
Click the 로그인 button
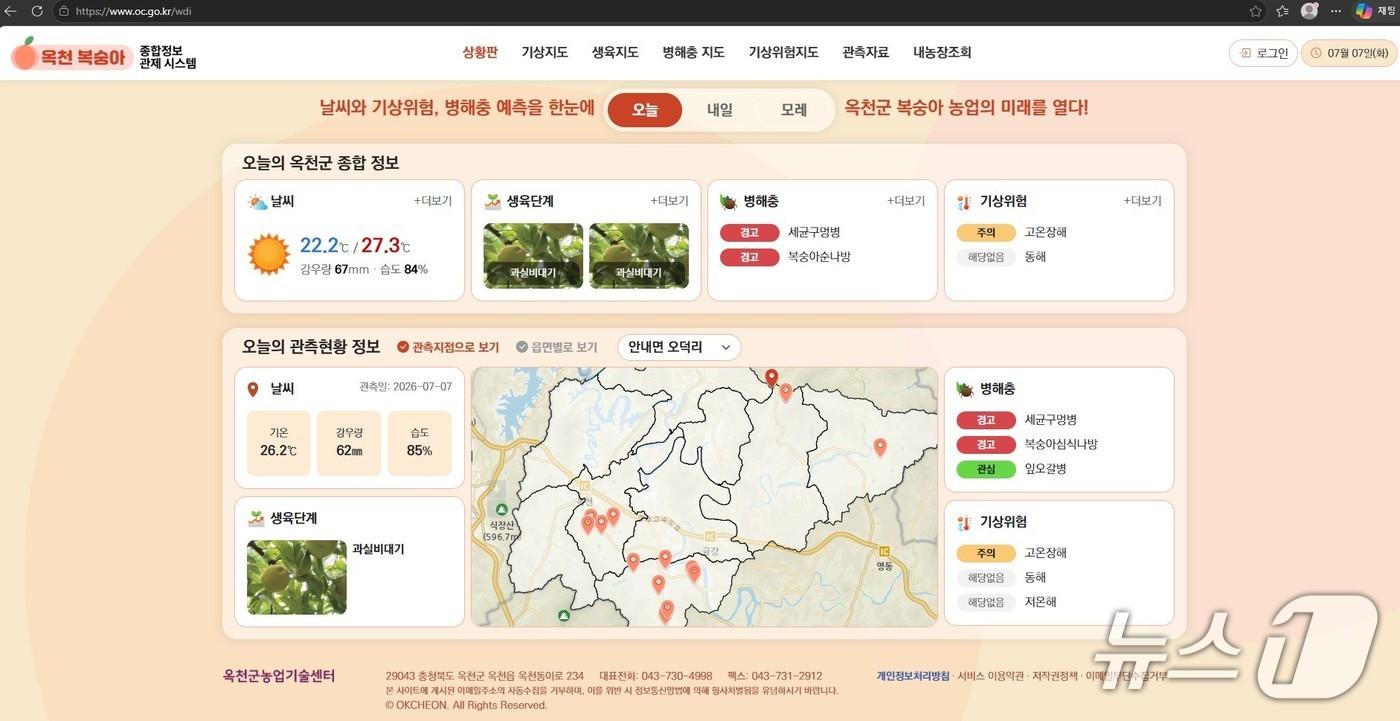pos(1263,53)
